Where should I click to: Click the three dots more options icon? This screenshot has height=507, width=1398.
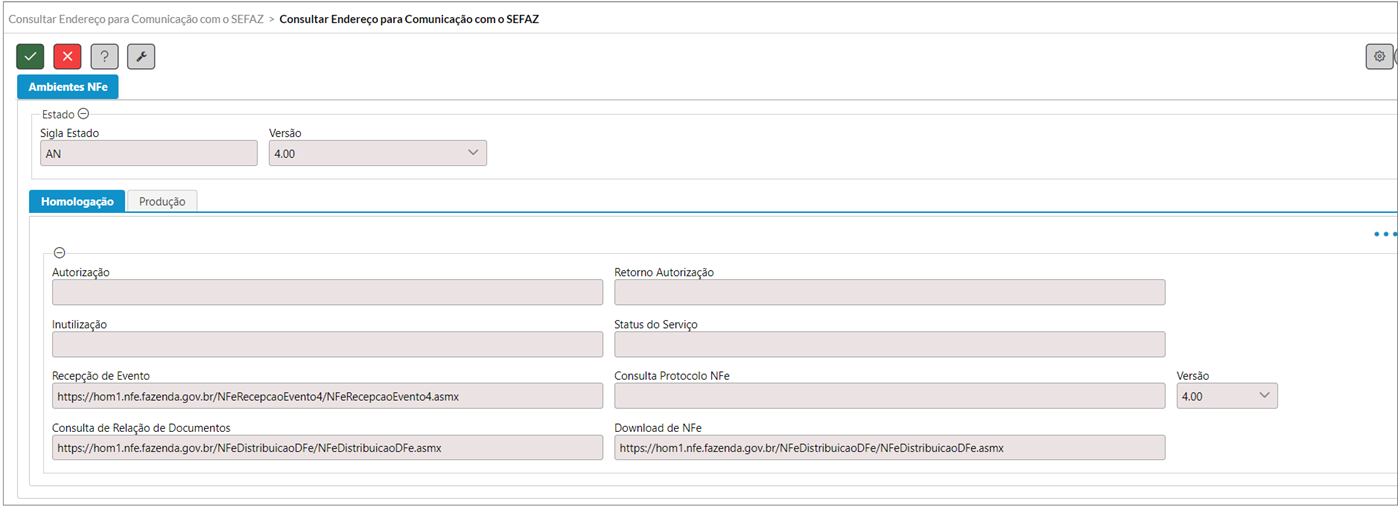click(x=1385, y=234)
